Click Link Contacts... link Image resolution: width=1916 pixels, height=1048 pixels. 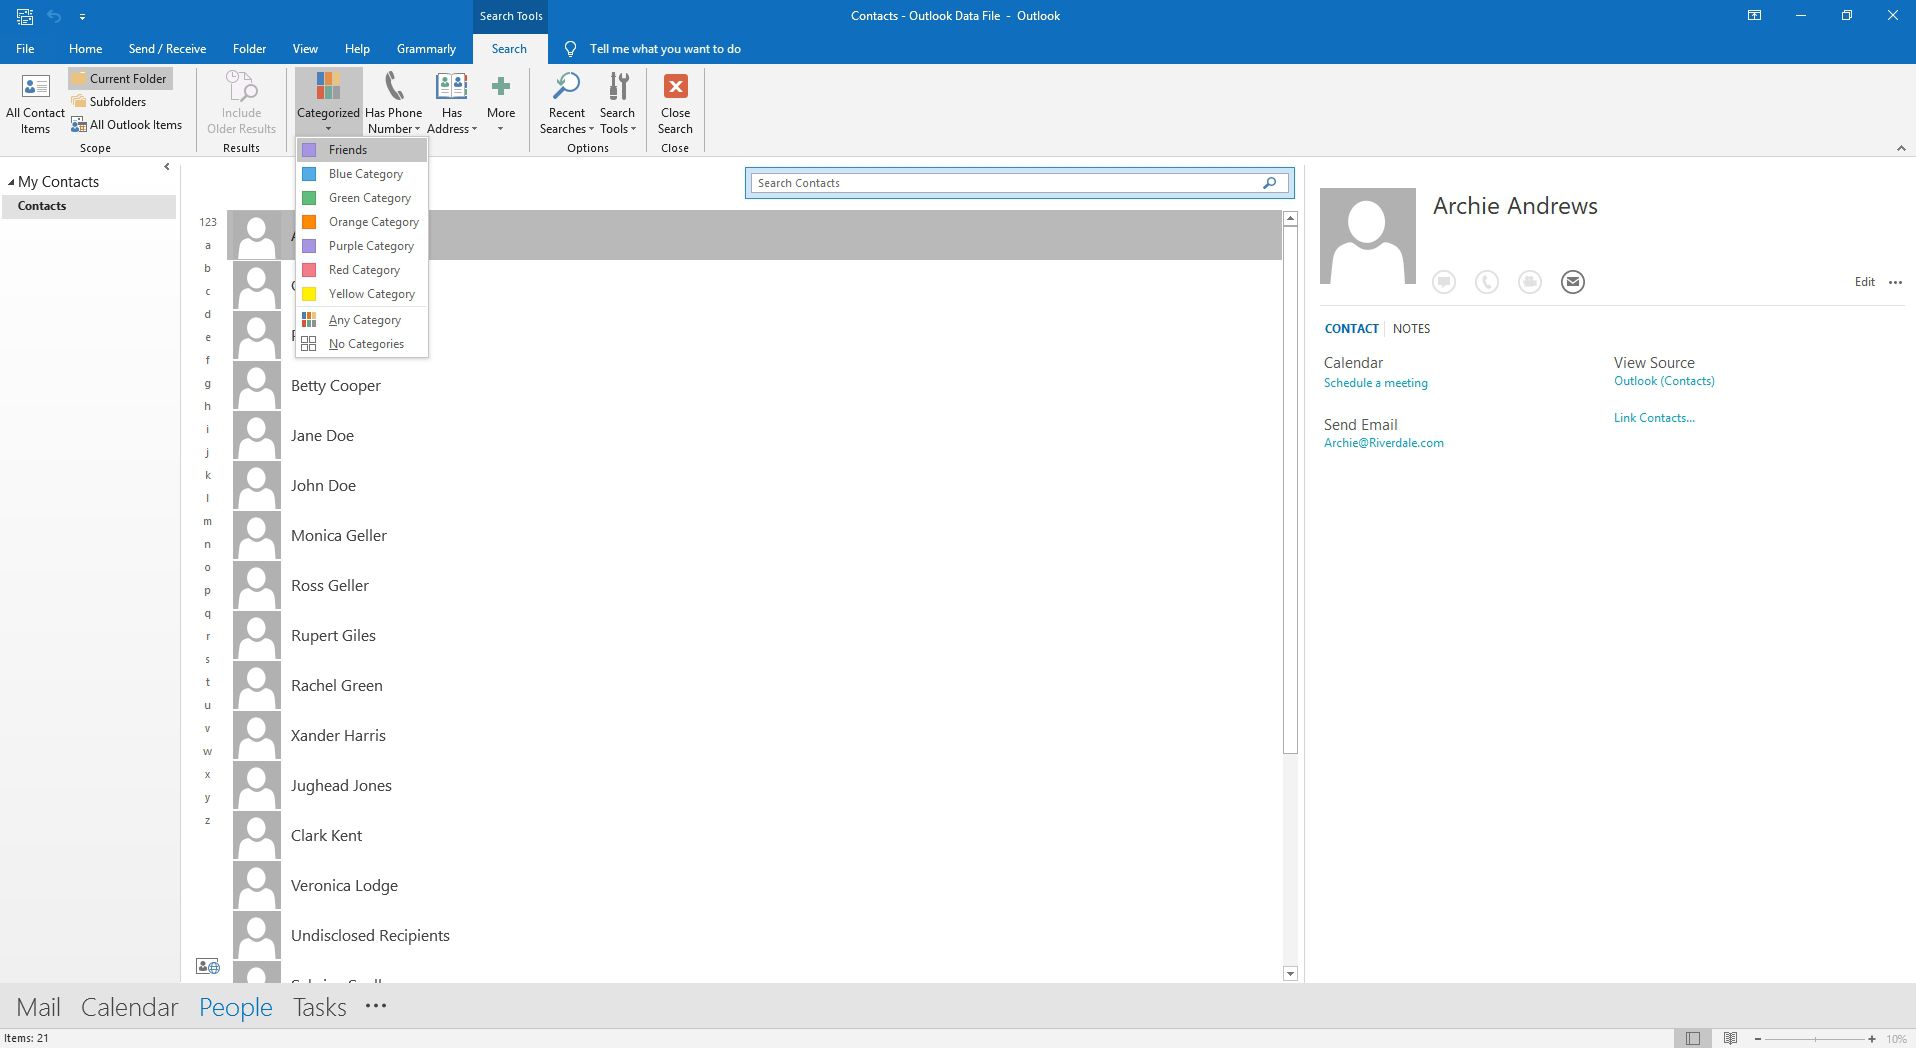point(1654,418)
